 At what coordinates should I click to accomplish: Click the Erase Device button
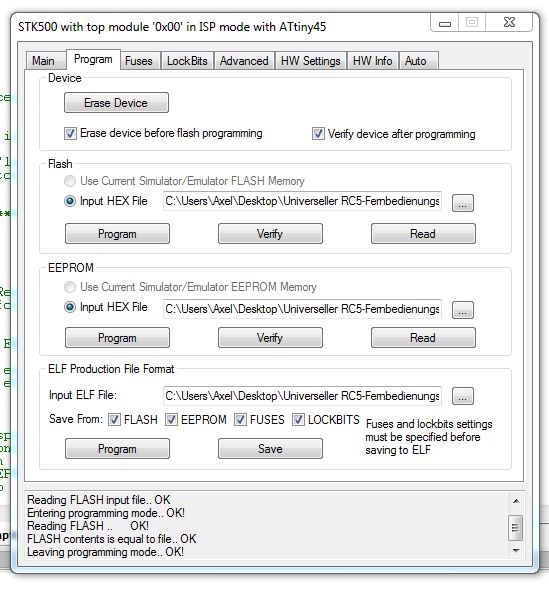coord(116,103)
